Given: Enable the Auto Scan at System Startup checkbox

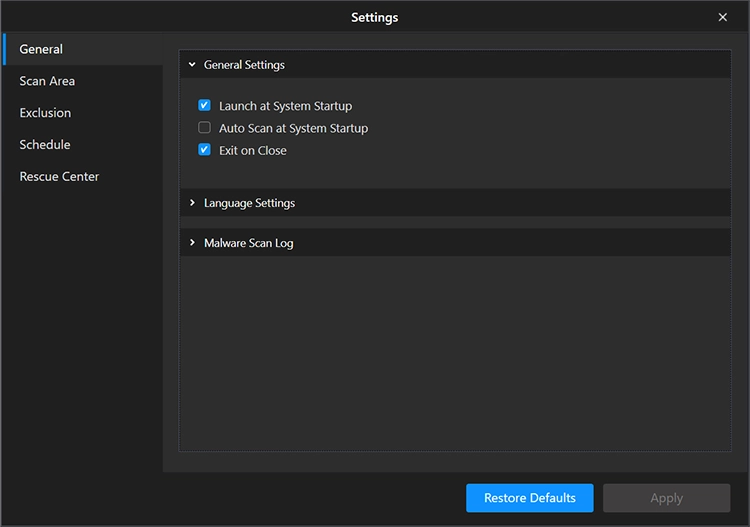Looking at the screenshot, I should [204, 128].
